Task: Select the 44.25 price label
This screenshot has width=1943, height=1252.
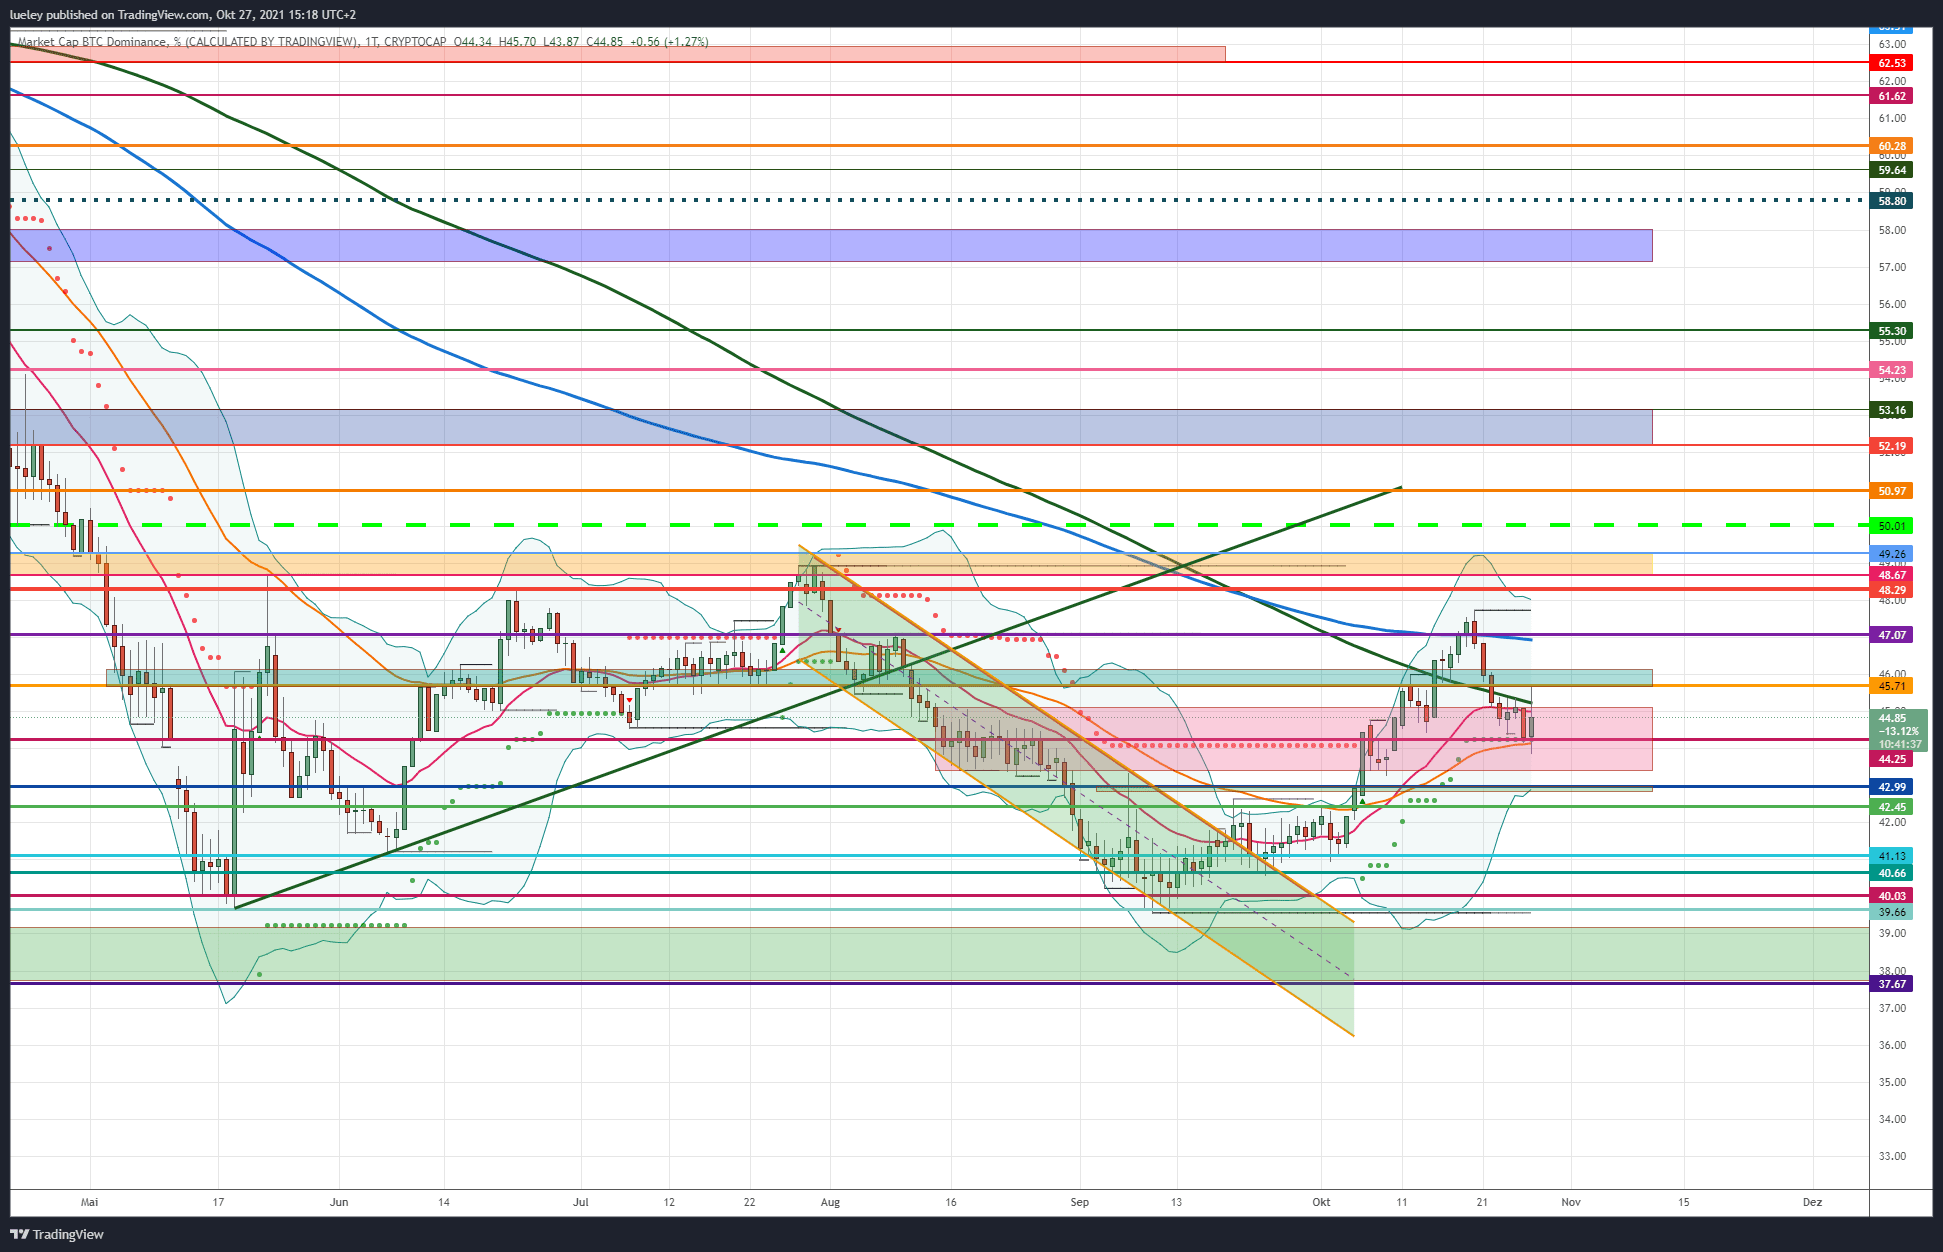Action: [x=1891, y=759]
